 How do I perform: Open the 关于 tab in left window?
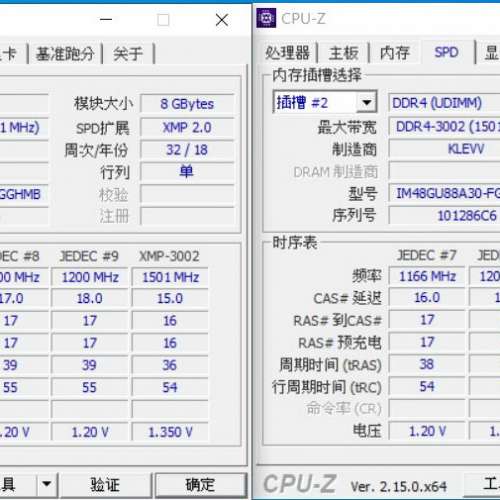tap(128, 53)
